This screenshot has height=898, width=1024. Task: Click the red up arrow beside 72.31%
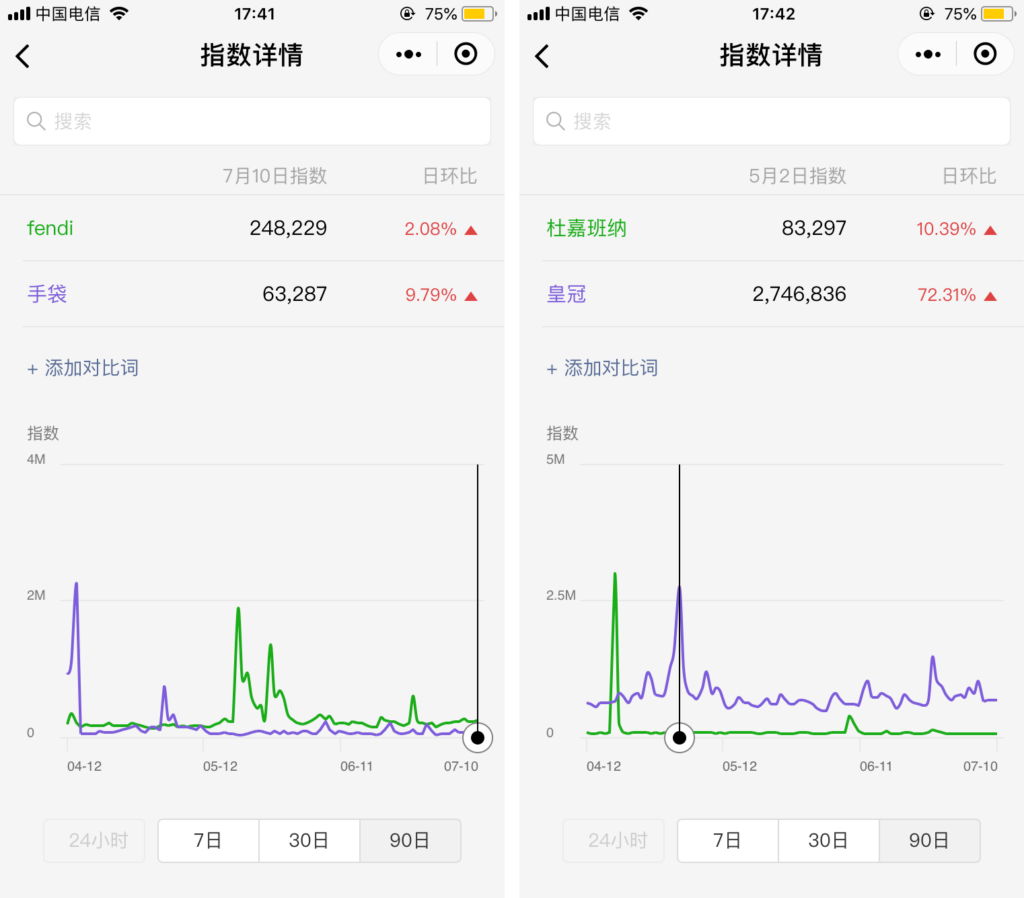[x=990, y=296]
